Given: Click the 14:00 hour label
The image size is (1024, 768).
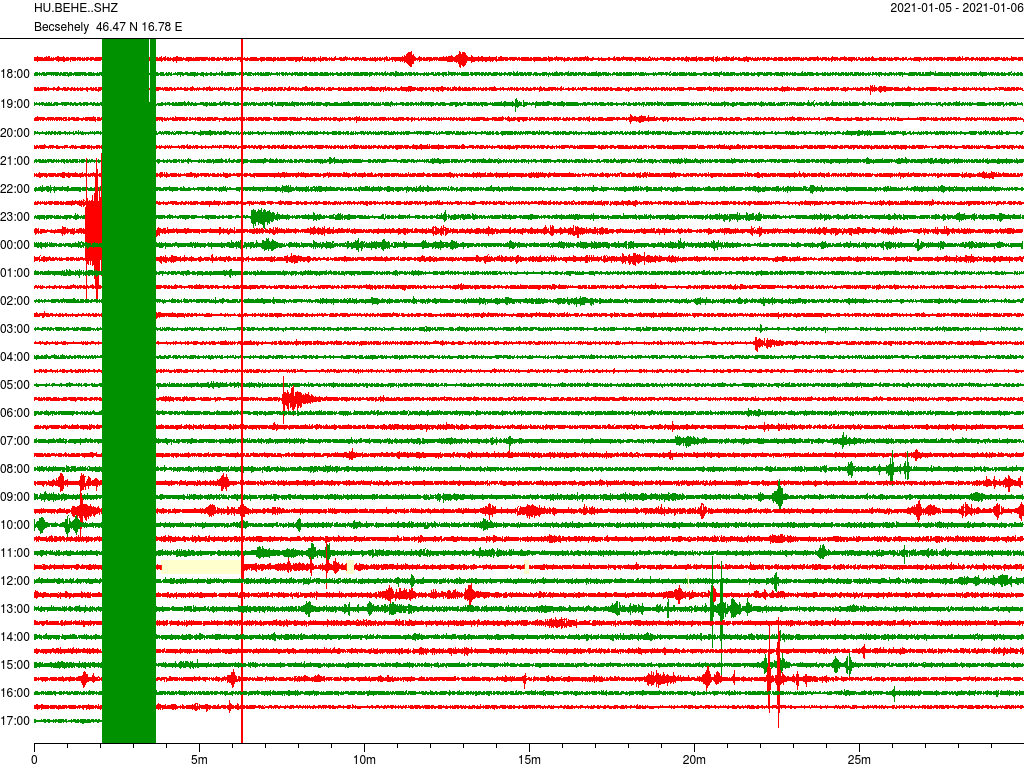Looking at the screenshot, I should tap(15, 636).
